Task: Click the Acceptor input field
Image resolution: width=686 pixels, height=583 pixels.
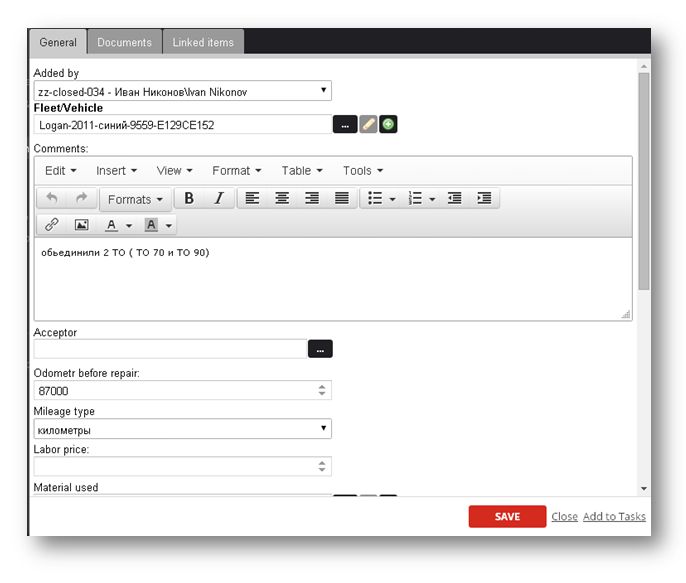Action: tap(170, 349)
